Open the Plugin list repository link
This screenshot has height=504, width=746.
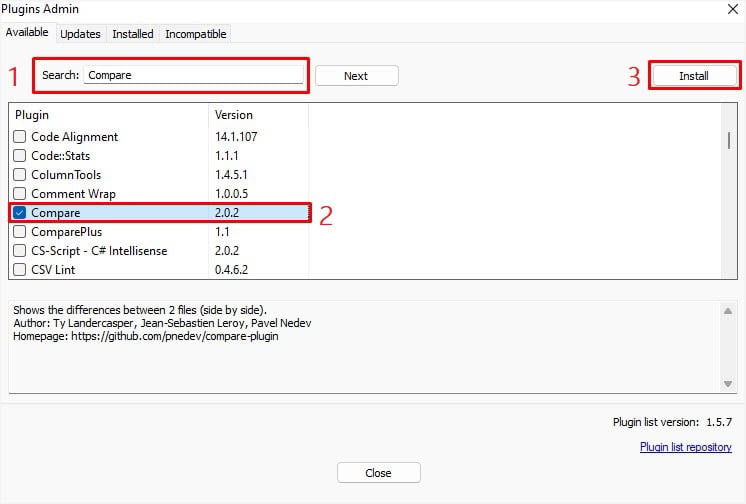pyautogui.click(x=686, y=447)
